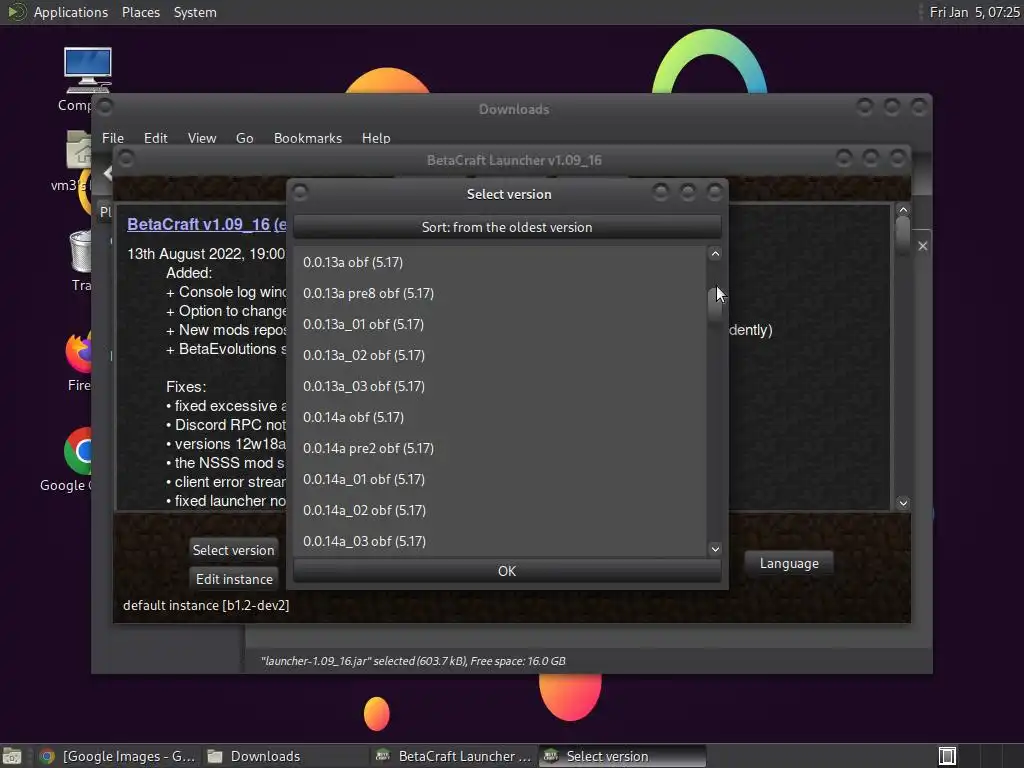Open BetaCraft v1.09_16 changelog link

click(x=206, y=225)
